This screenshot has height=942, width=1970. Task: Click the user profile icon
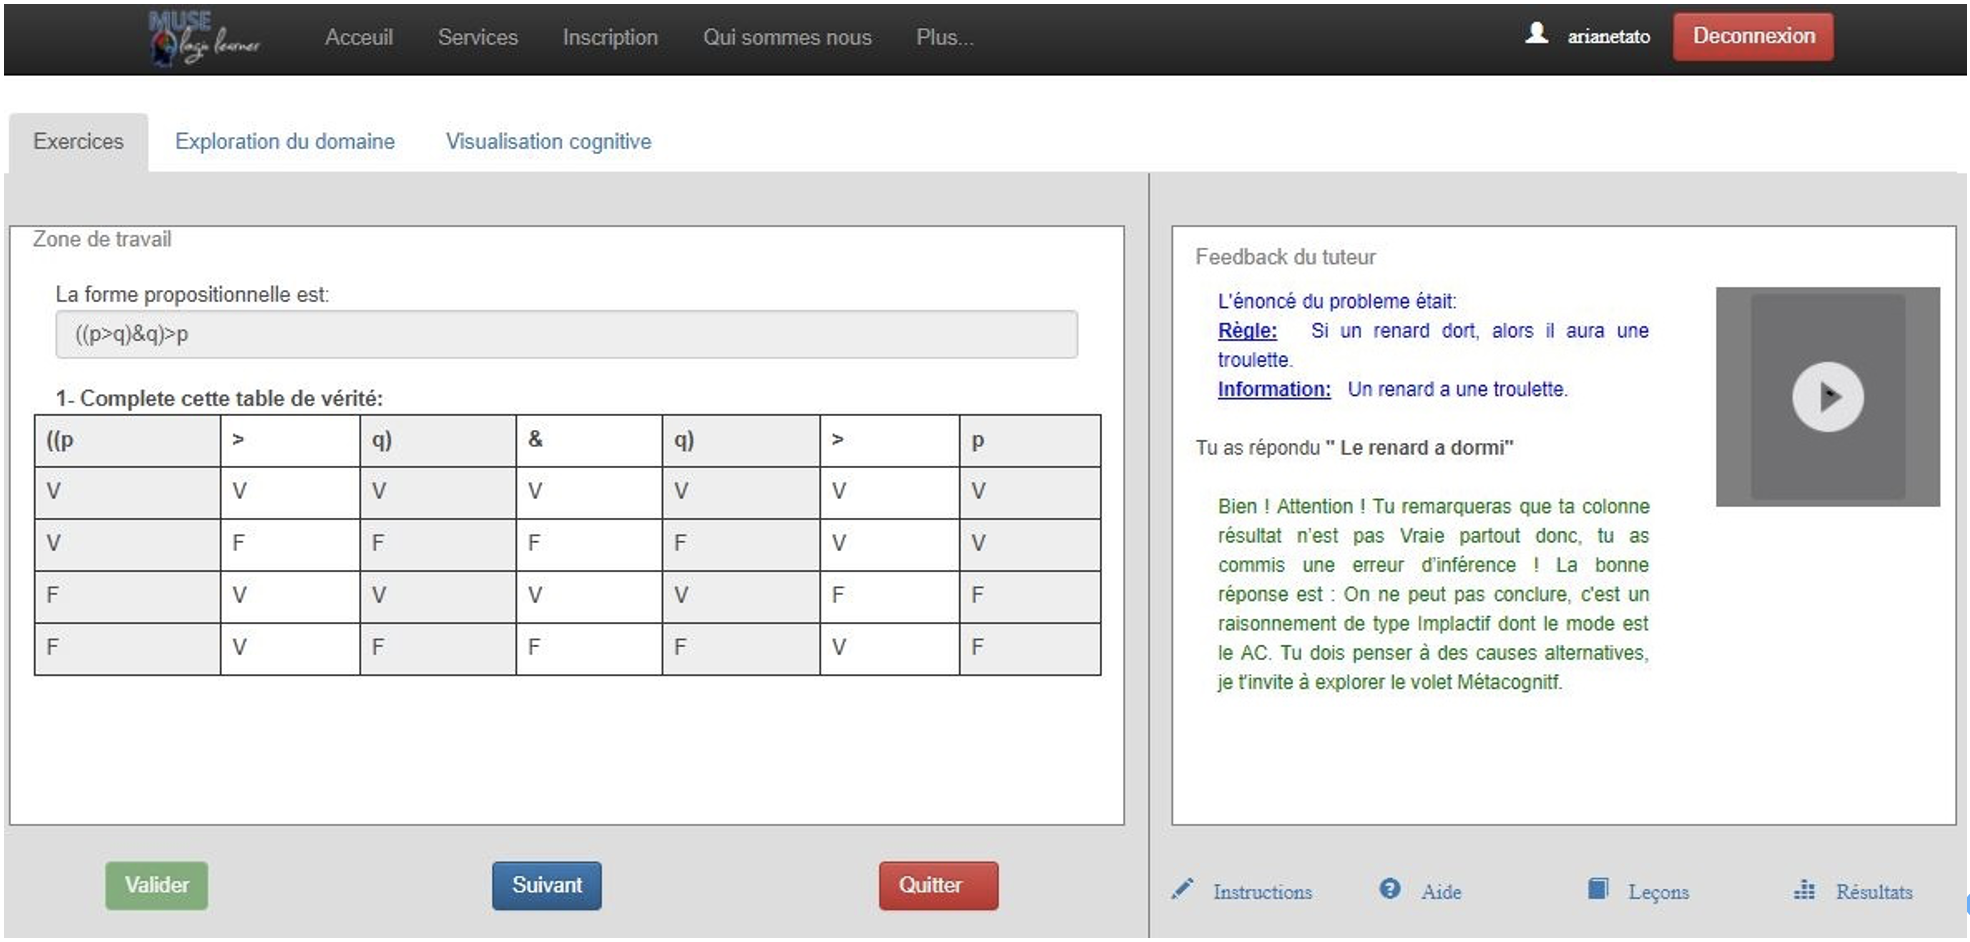(x=1536, y=34)
